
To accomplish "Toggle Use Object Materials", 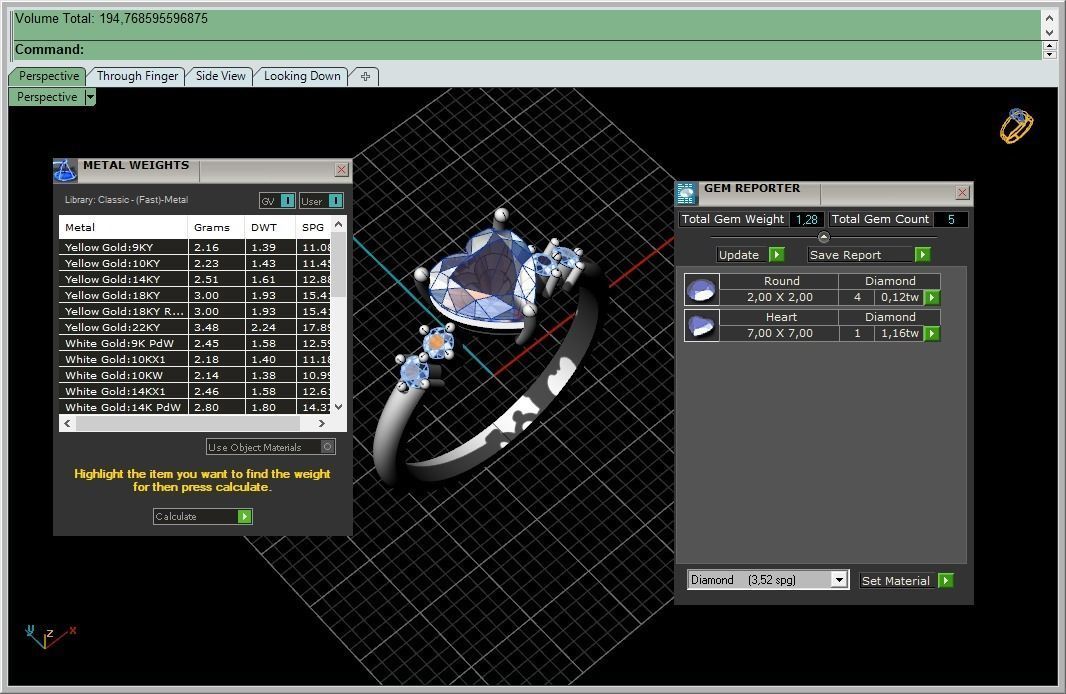I will (x=271, y=447).
